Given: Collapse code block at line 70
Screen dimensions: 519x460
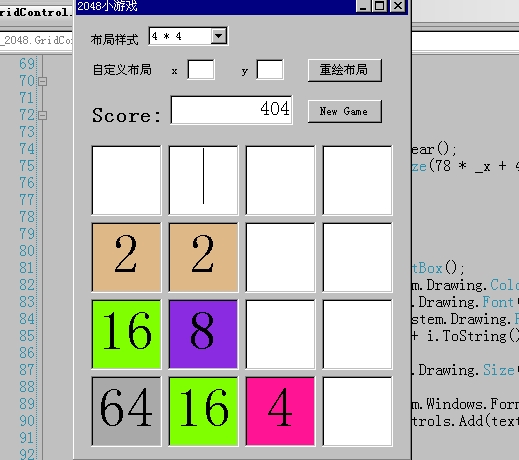Looking at the screenshot, I should pyautogui.click(x=42, y=81).
